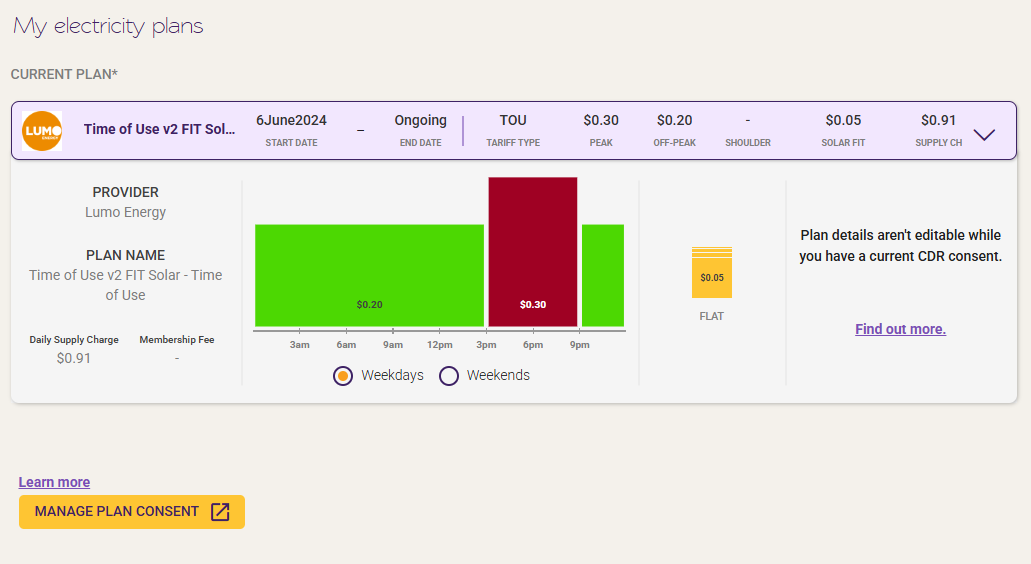Viewport: 1031px width, 564px height.
Task: Click the external link icon on Manage Plan Consent
Action: 220,511
